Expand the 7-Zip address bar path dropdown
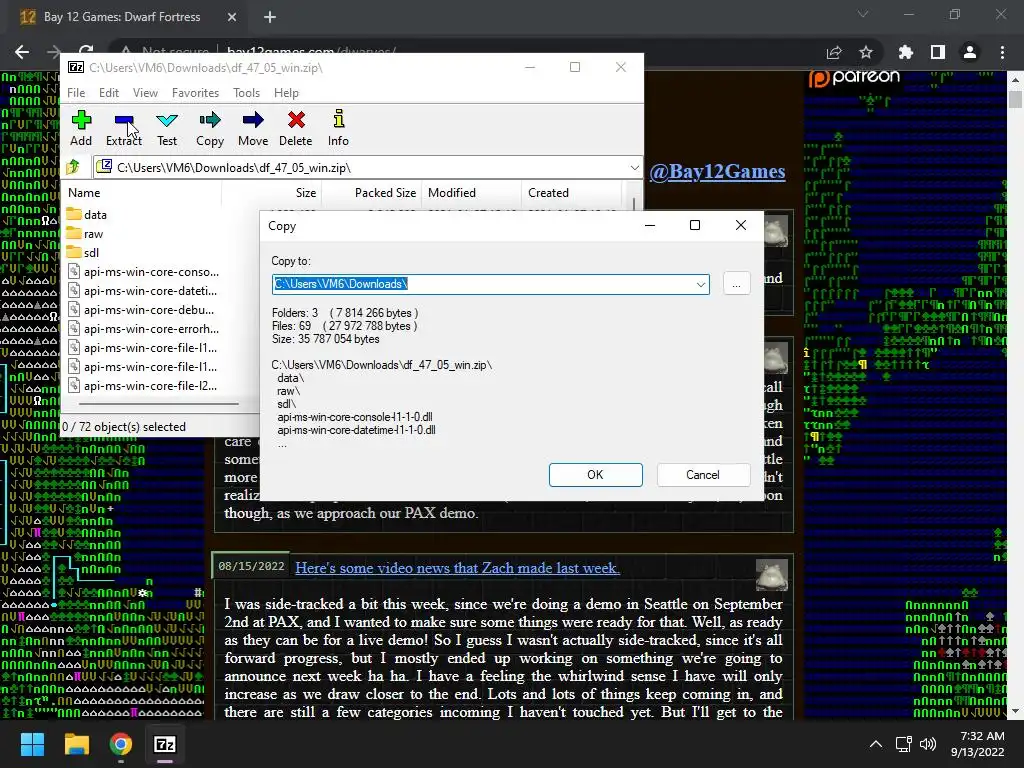 click(634, 168)
